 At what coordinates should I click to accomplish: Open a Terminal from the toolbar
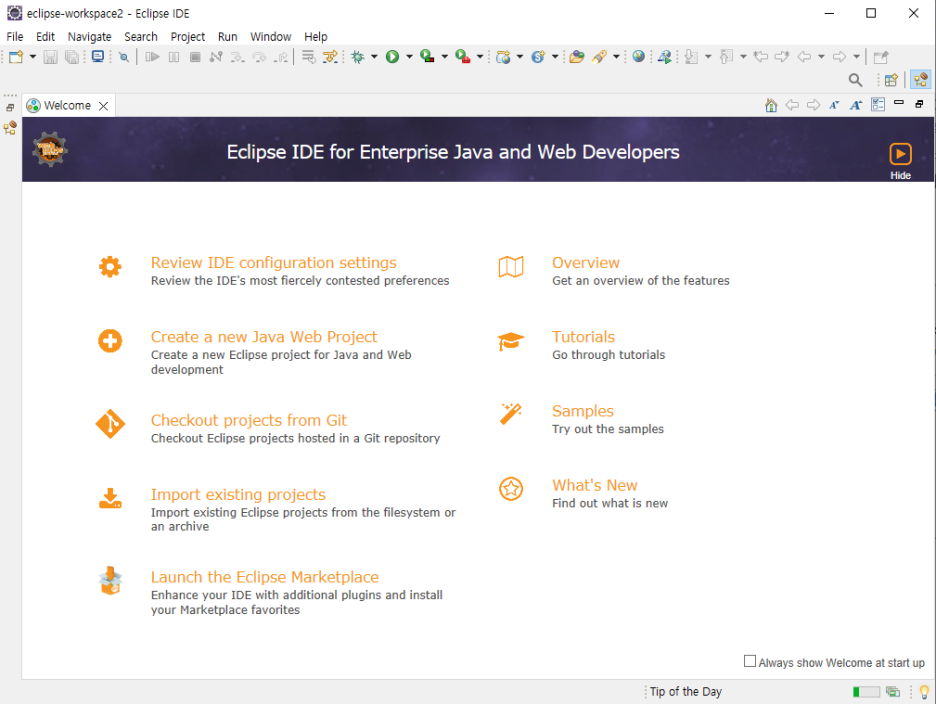pos(98,57)
